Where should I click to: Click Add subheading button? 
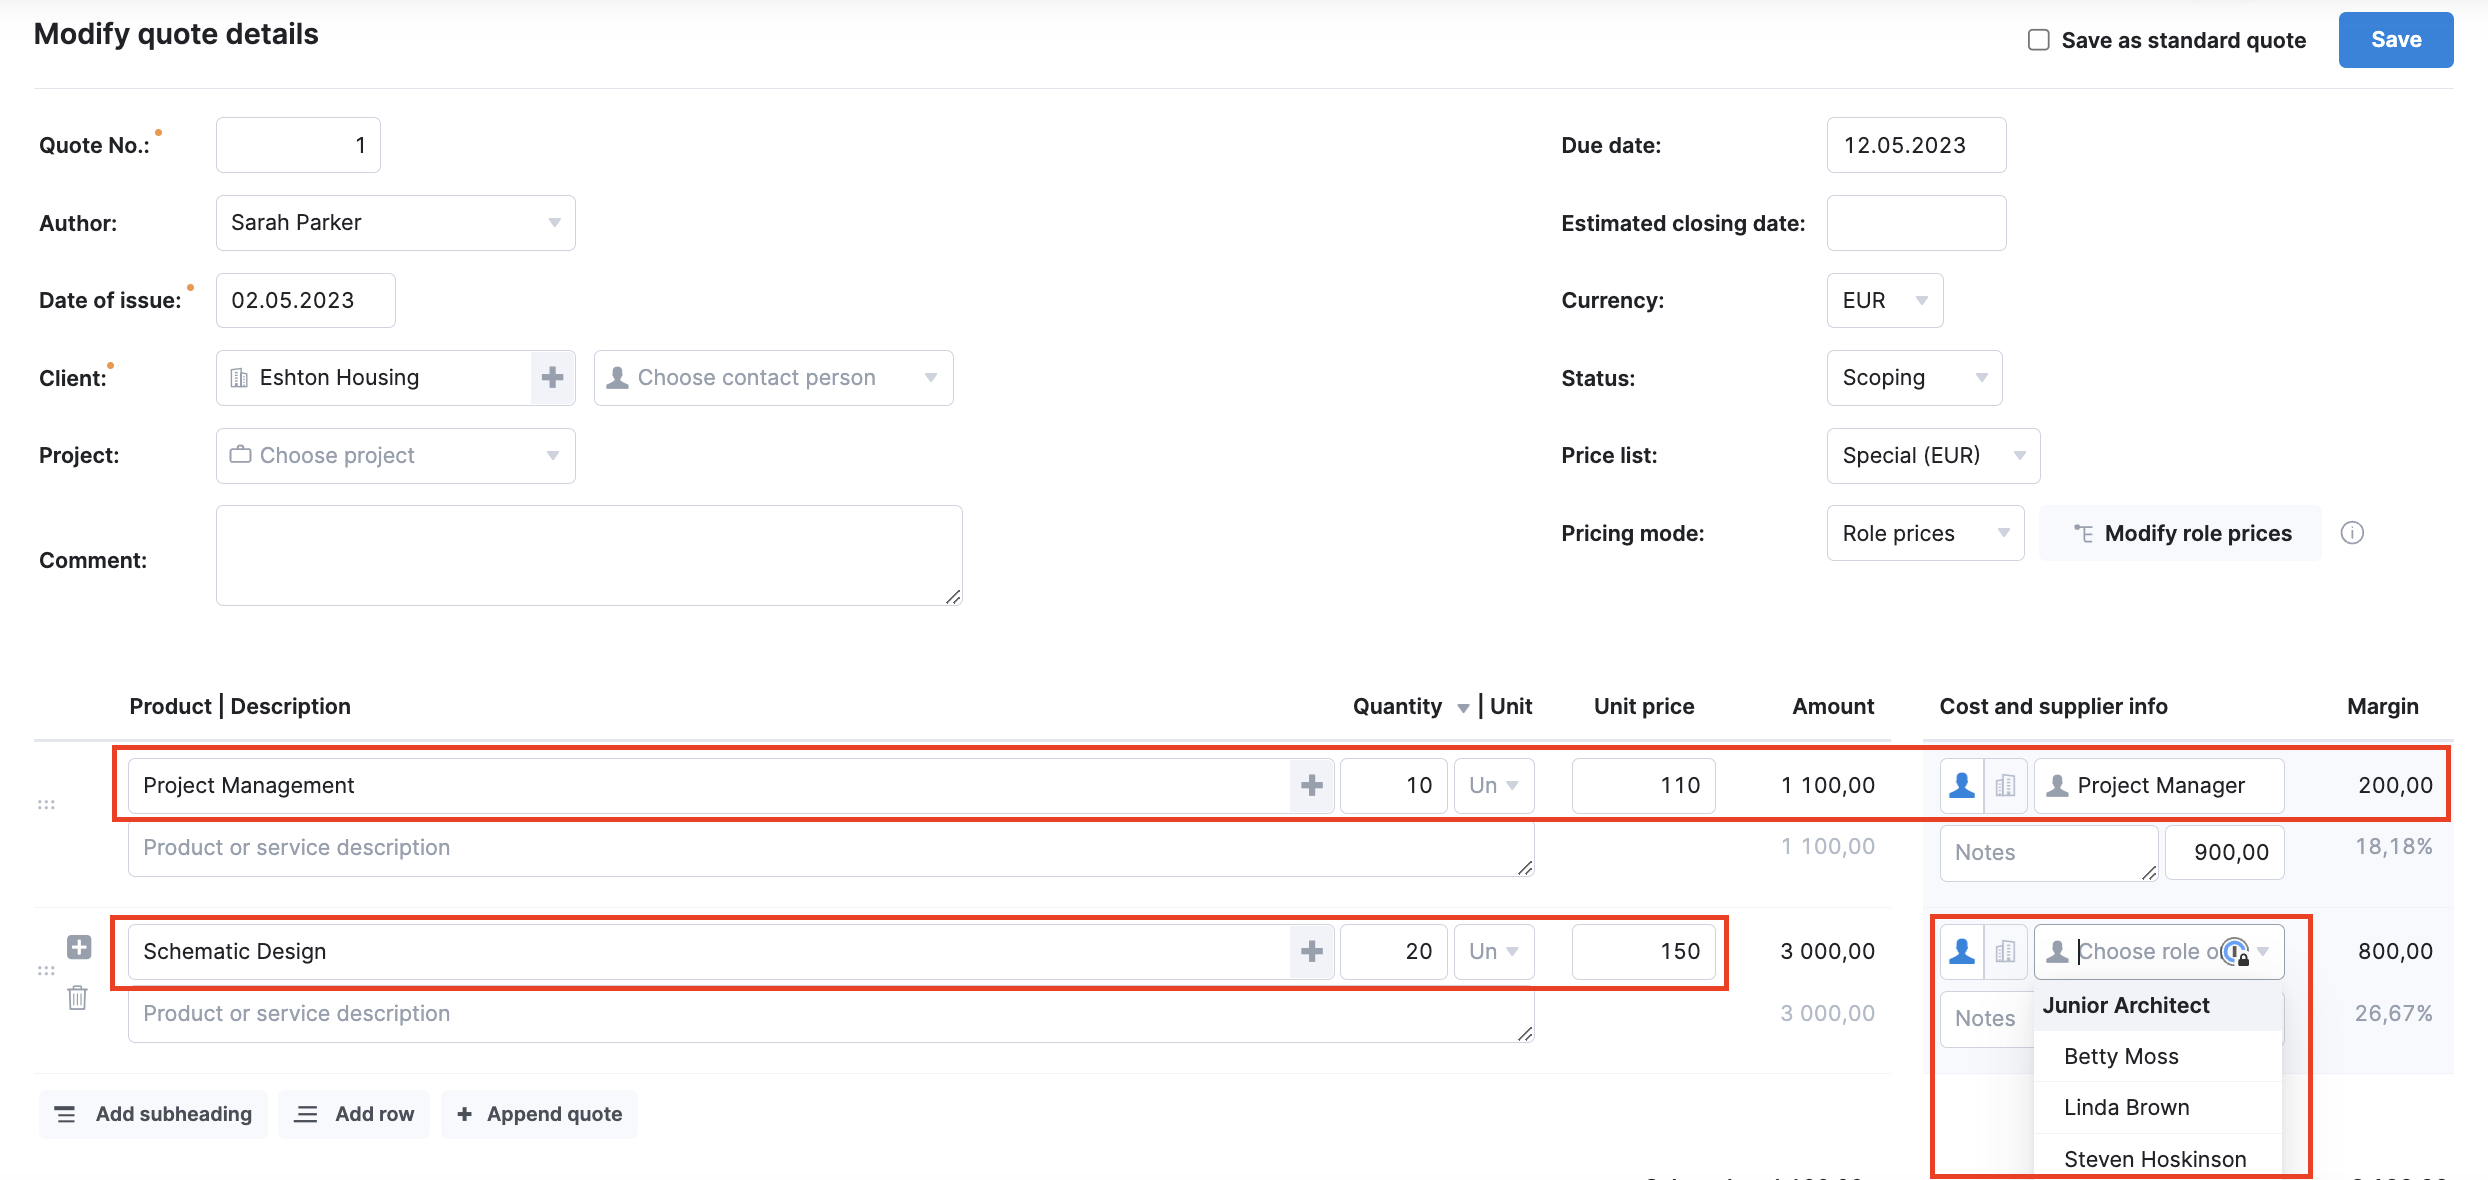pos(153,1114)
